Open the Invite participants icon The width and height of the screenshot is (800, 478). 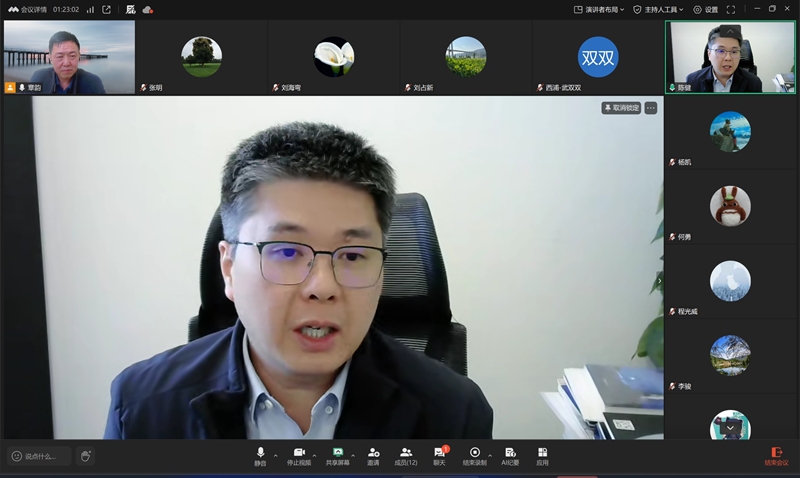[373, 456]
